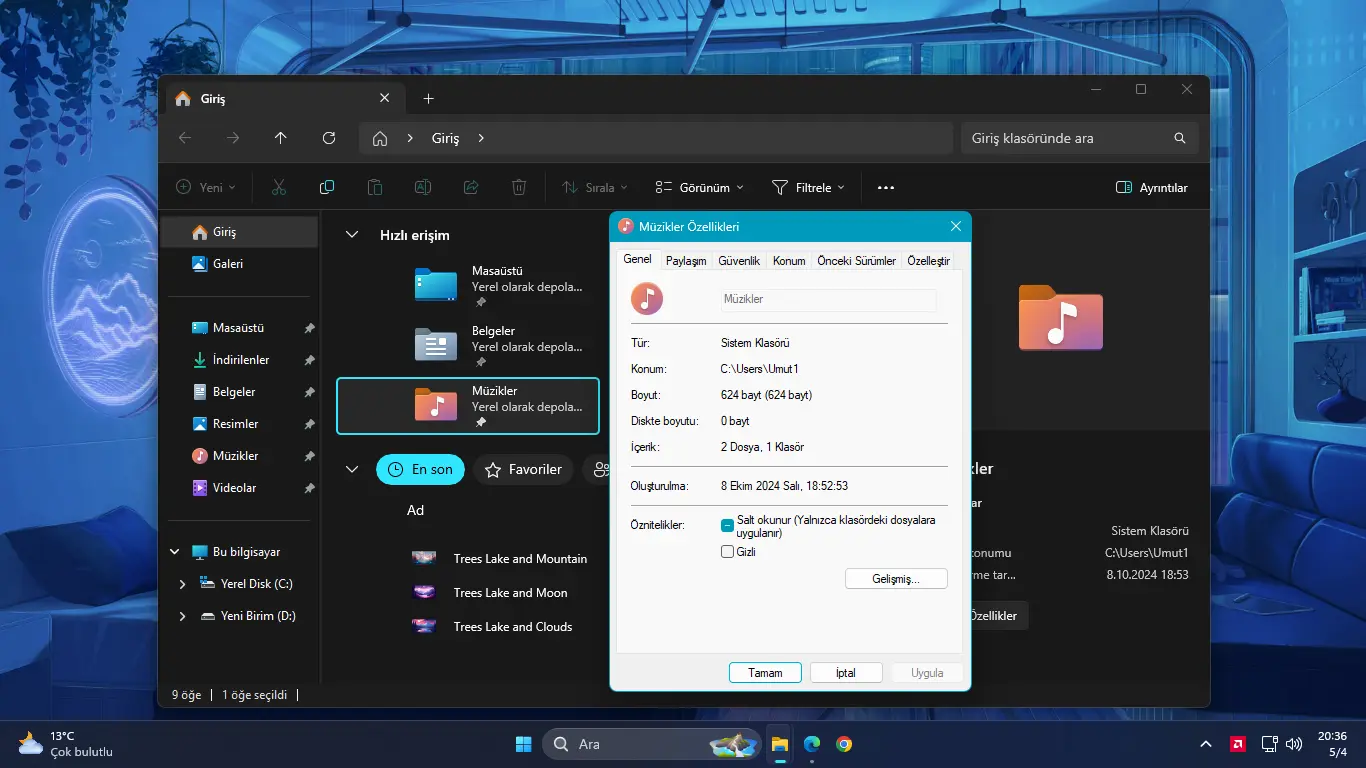Expand Yerel Disk (C:) in the sidebar
Screen dimensions: 1366x768
pyautogui.click(x=182, y=584)
